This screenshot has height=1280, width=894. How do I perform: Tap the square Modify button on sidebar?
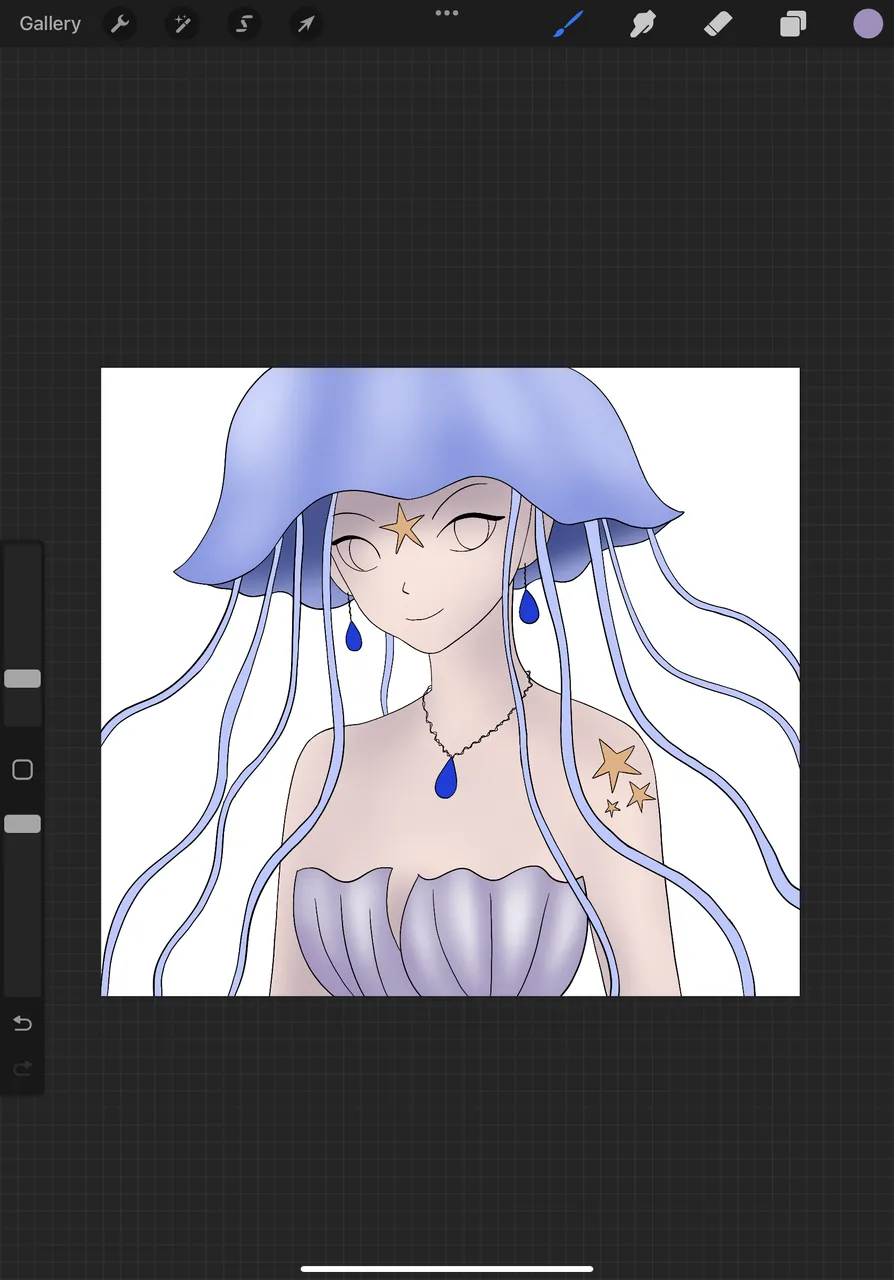click(22, 770)
